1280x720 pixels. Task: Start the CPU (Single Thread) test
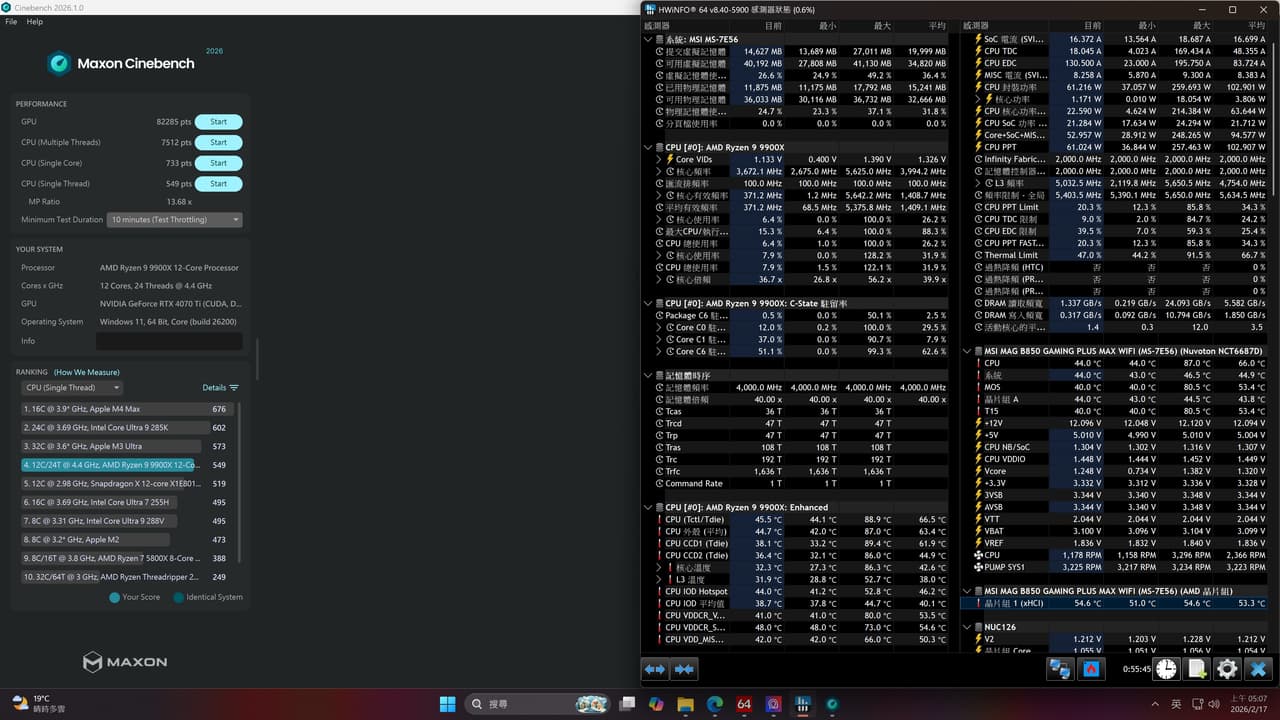pyautogui.click(x=218, y=183)
